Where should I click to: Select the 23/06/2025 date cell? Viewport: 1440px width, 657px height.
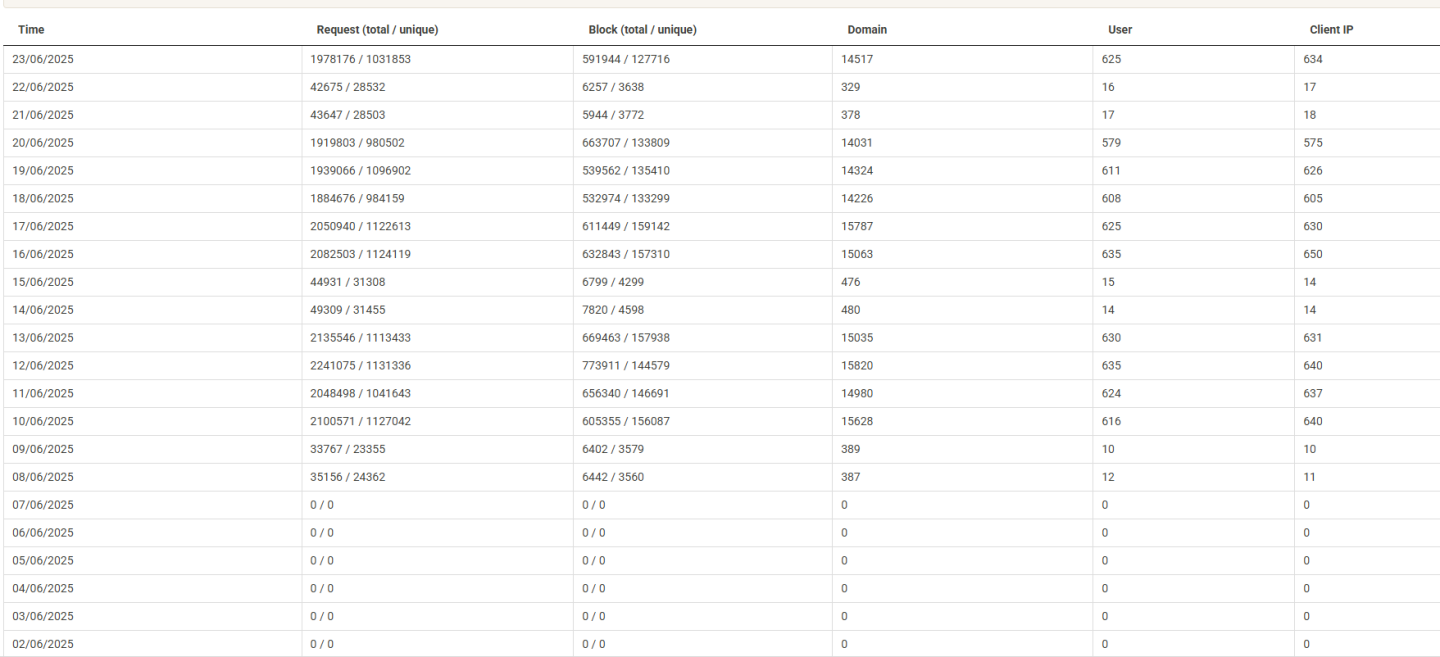click(43, 59)
